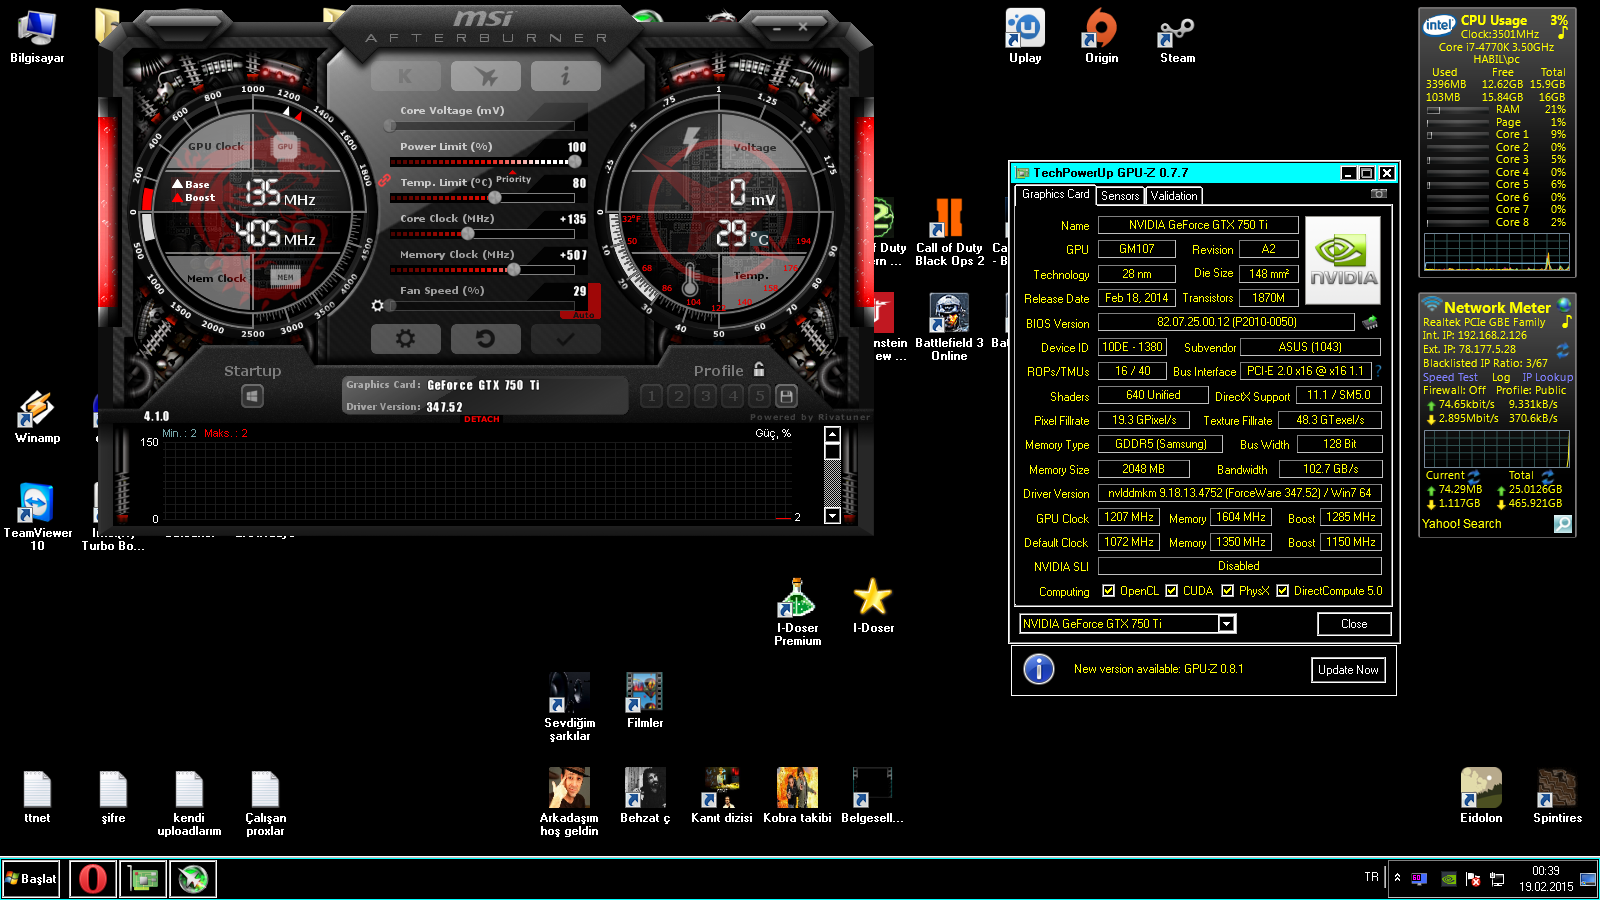
Task: Select the Graphics Card tab in GPU-Z
Action: click(x=1055, y=195)
